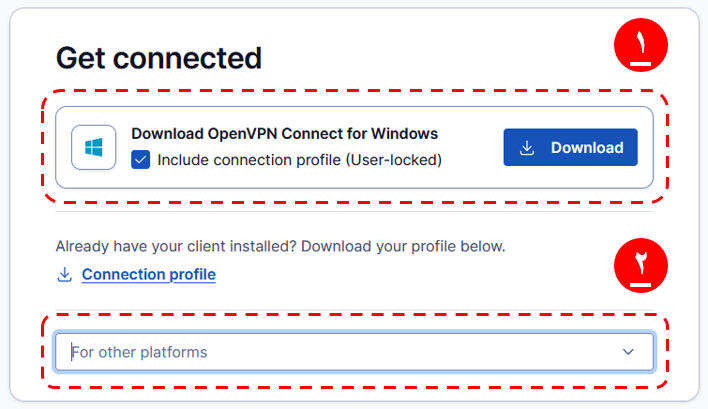Click the download arrow icon in the blue button
Viewport: 708px width, 409px height.
528,148
